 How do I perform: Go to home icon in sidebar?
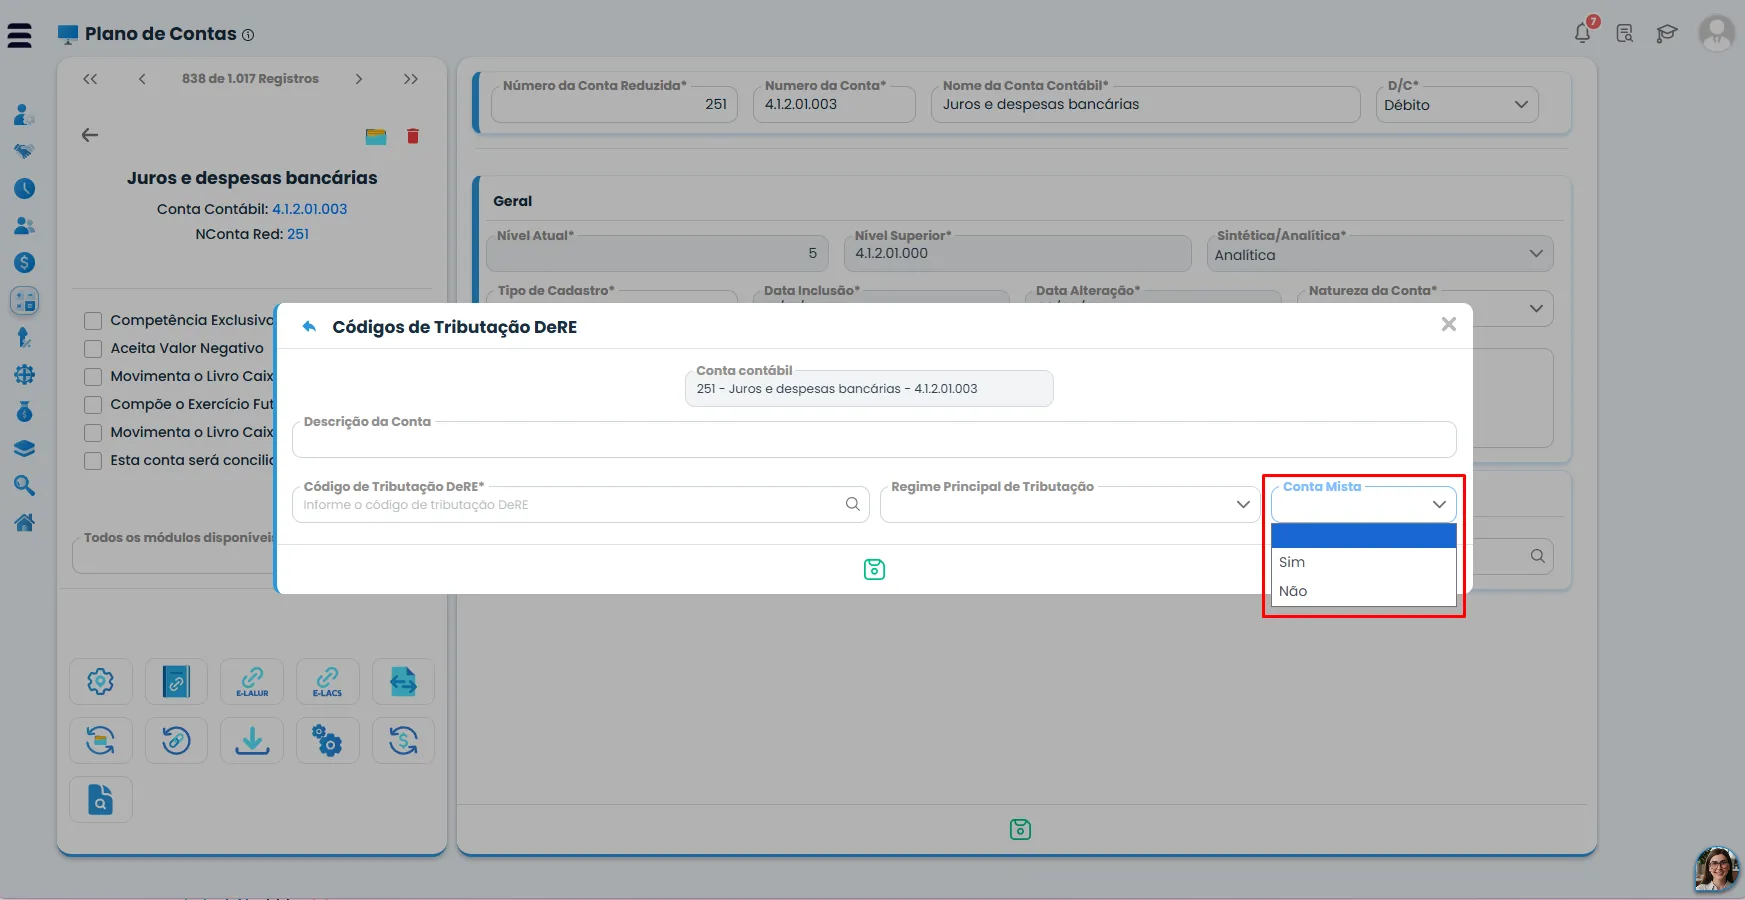point(24,523)
